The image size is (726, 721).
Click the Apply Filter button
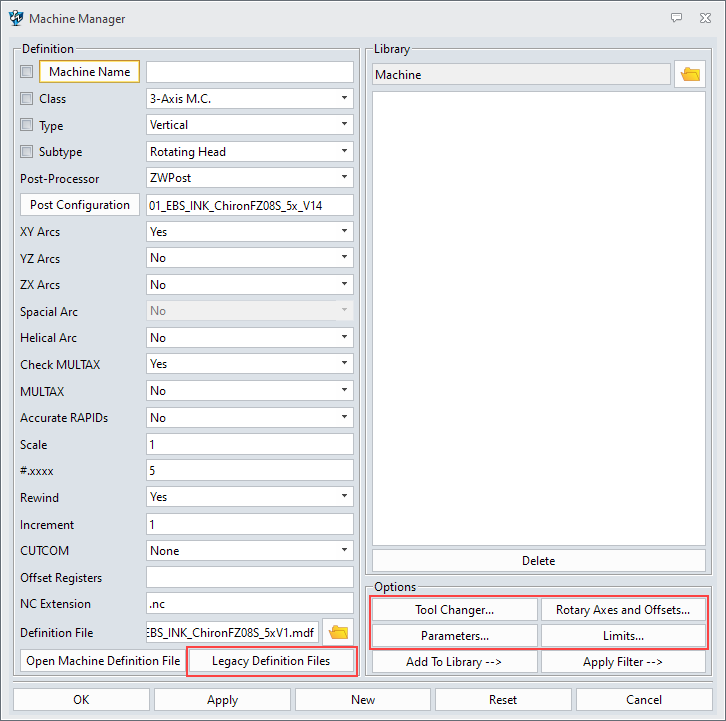click(623, 662)
